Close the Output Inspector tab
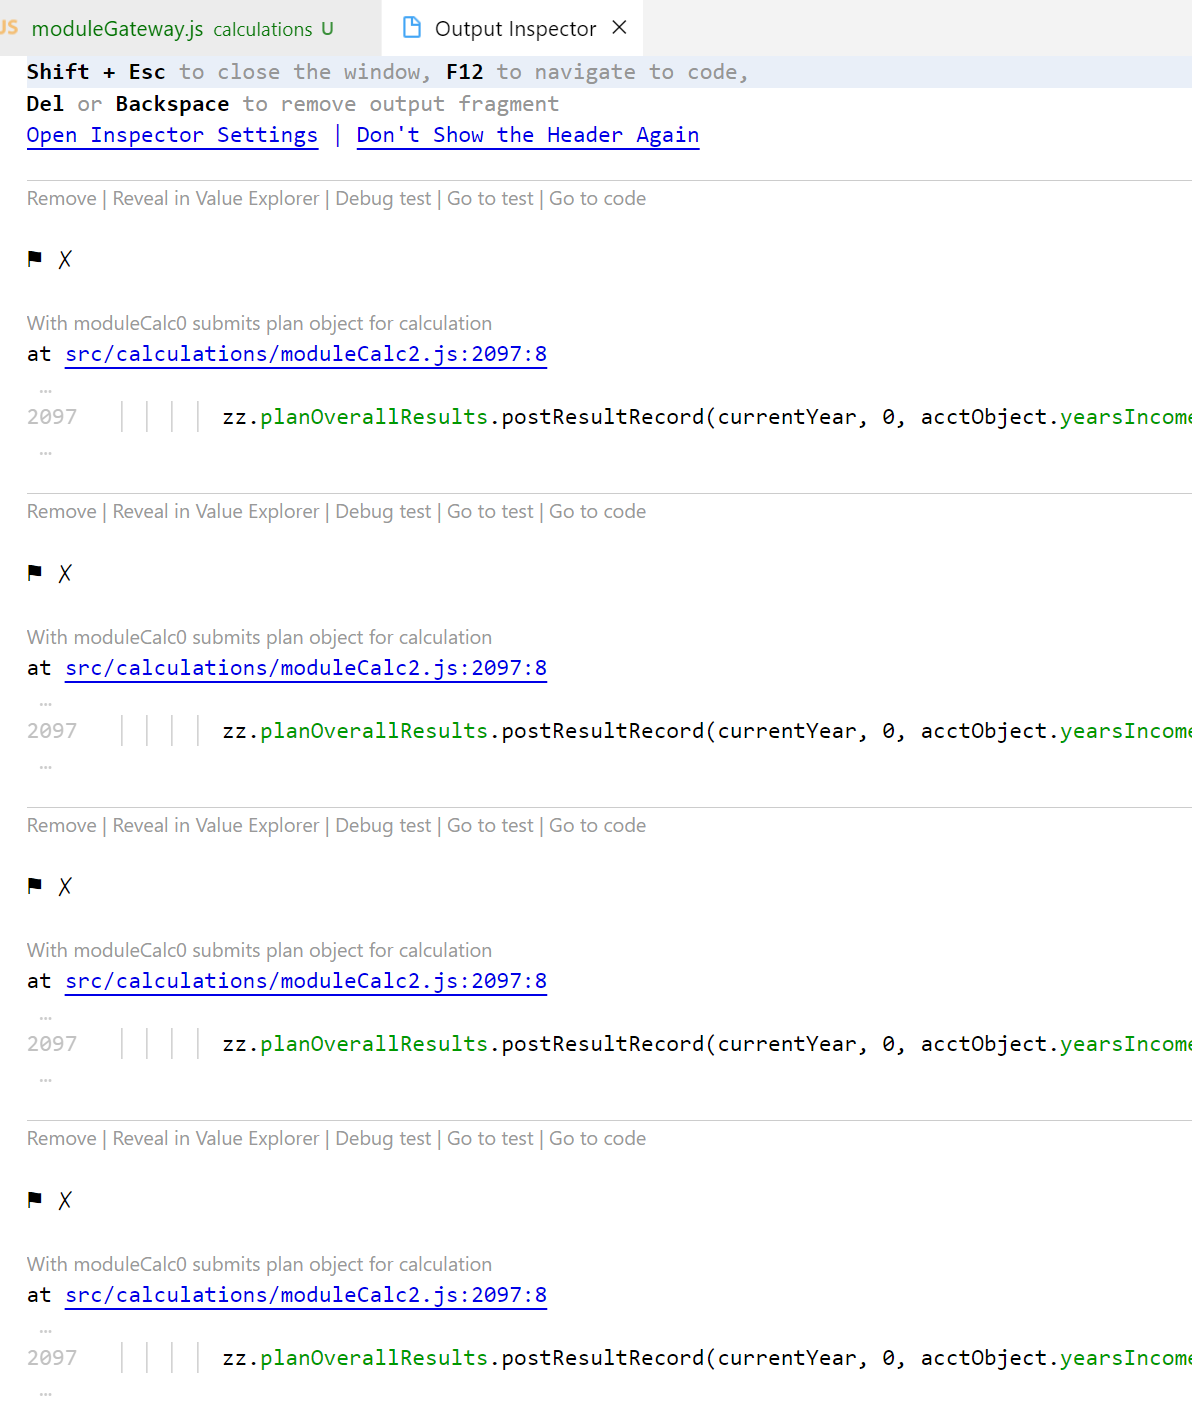The image size is (1192, 1404). [x=619, y=28]
